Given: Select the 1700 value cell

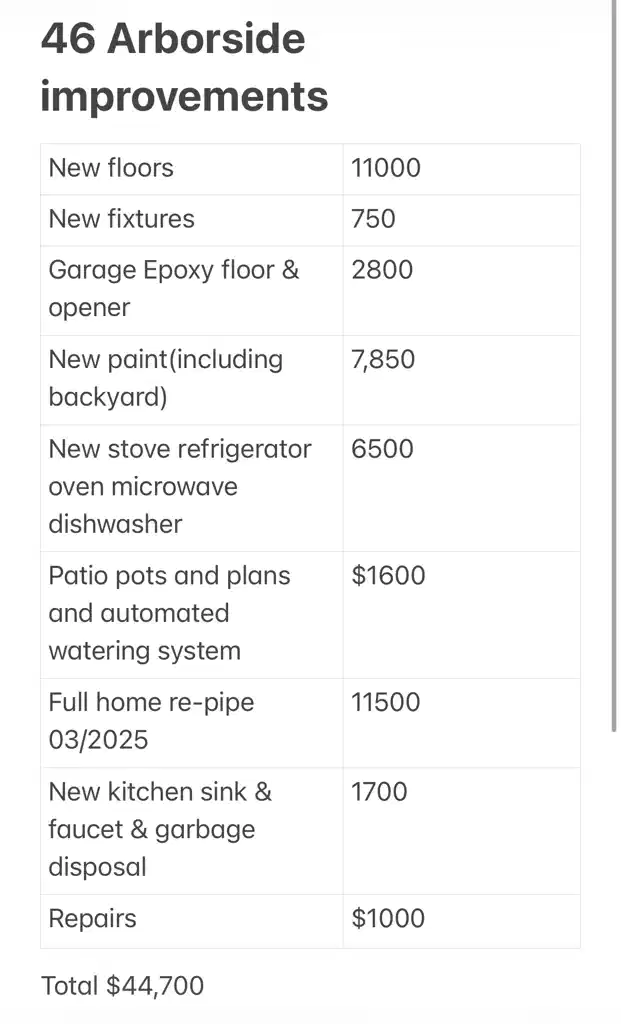Looking at the screenshot, I should click(461, 831).
